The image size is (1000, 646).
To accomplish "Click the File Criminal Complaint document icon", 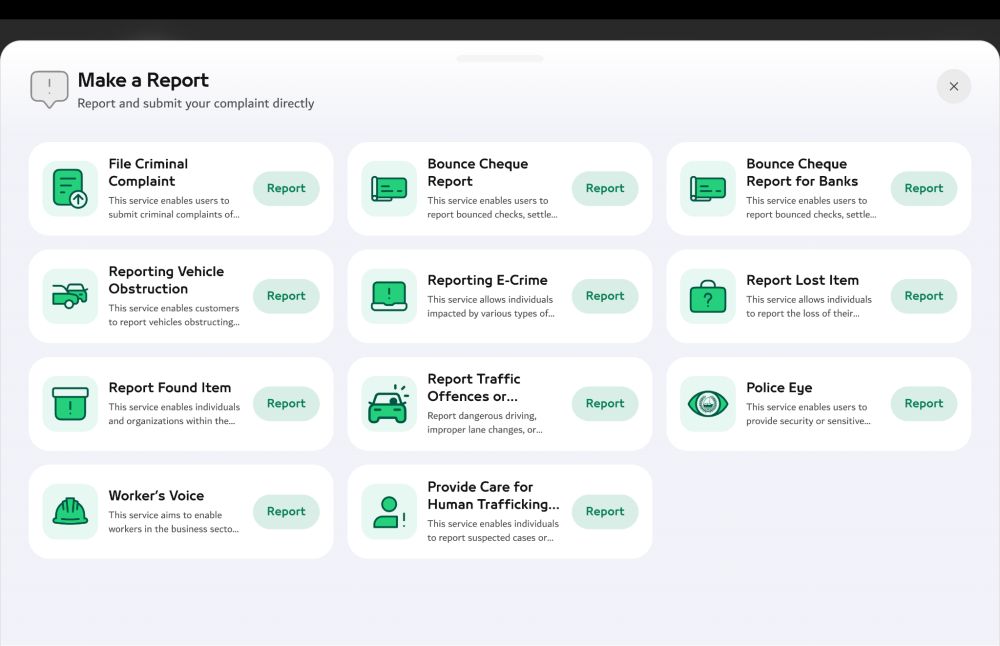I will (x=70, y=188).
